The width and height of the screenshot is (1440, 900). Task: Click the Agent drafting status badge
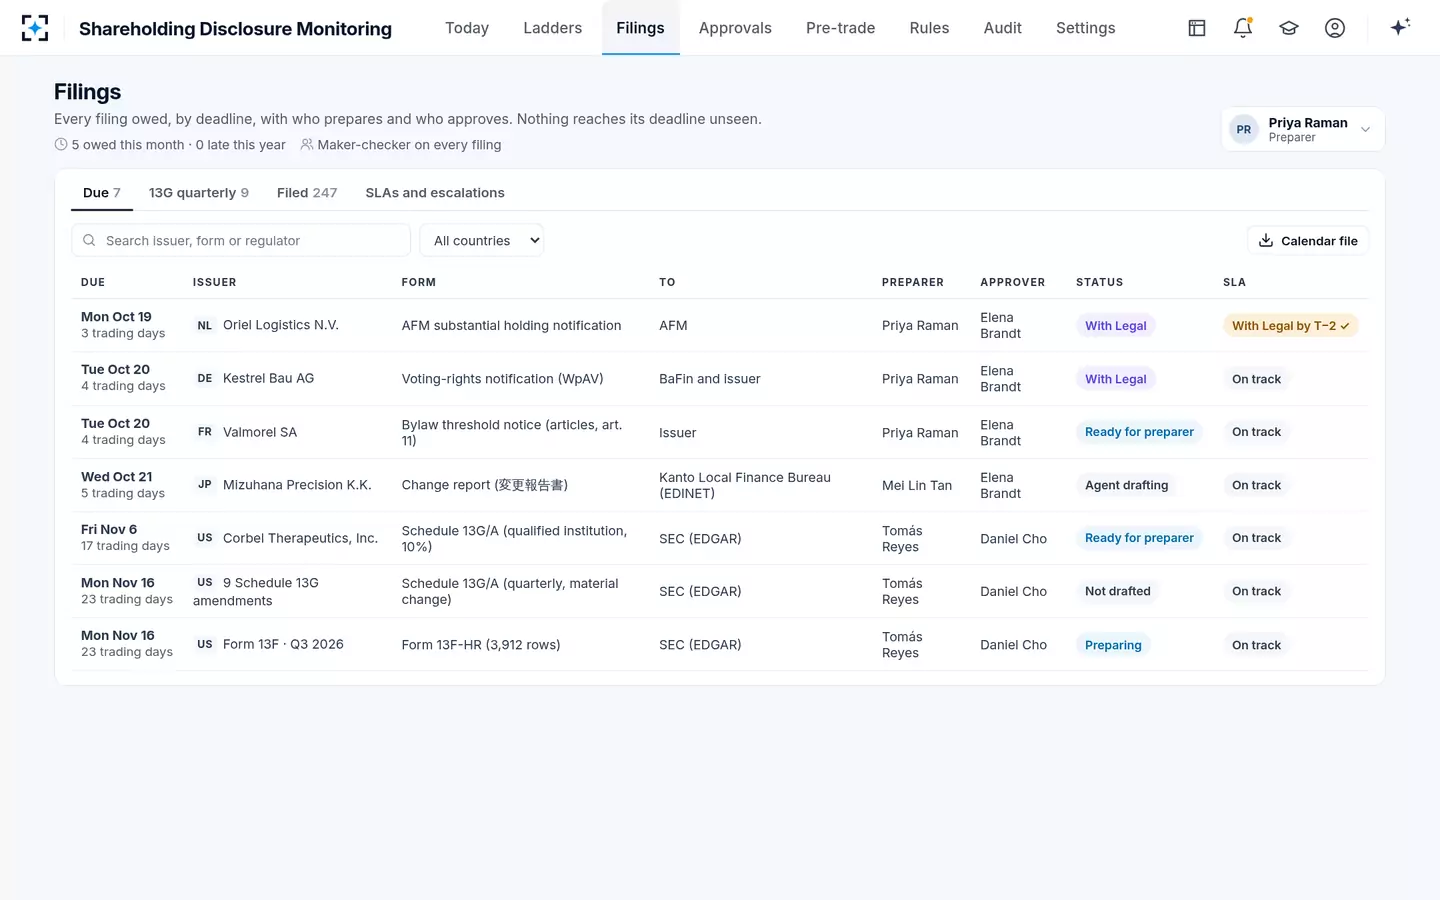pyautogui.click(x=1127, y=485)
